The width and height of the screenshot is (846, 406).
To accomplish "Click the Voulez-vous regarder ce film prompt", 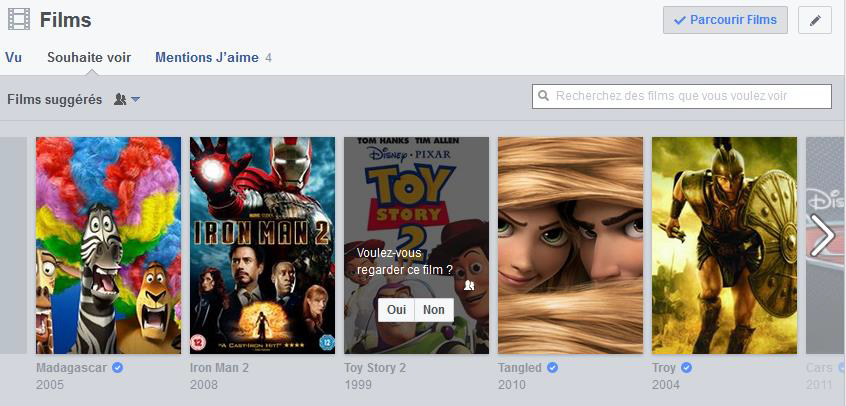I will [x=405, y=261].
